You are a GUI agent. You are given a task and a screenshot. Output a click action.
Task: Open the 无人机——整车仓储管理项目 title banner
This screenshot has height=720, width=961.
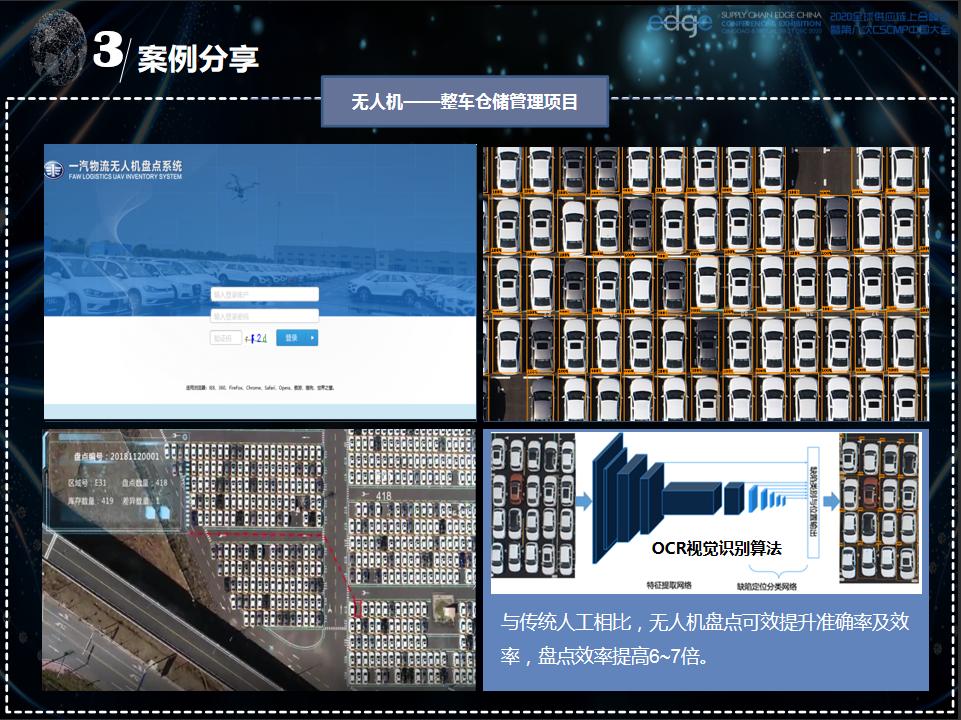pyautogui.click(x=469, y=99)
